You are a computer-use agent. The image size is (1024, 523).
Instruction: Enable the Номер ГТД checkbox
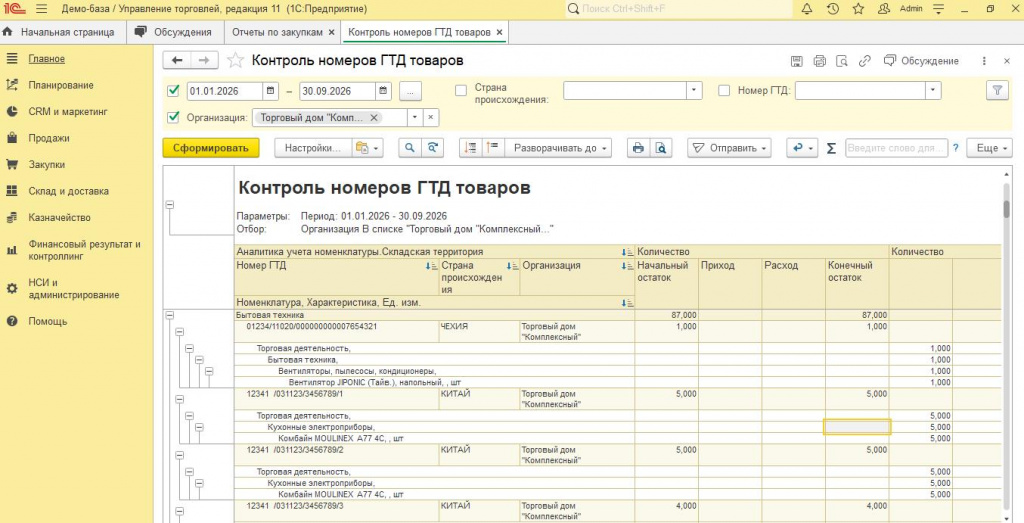(x=724, y=91)
